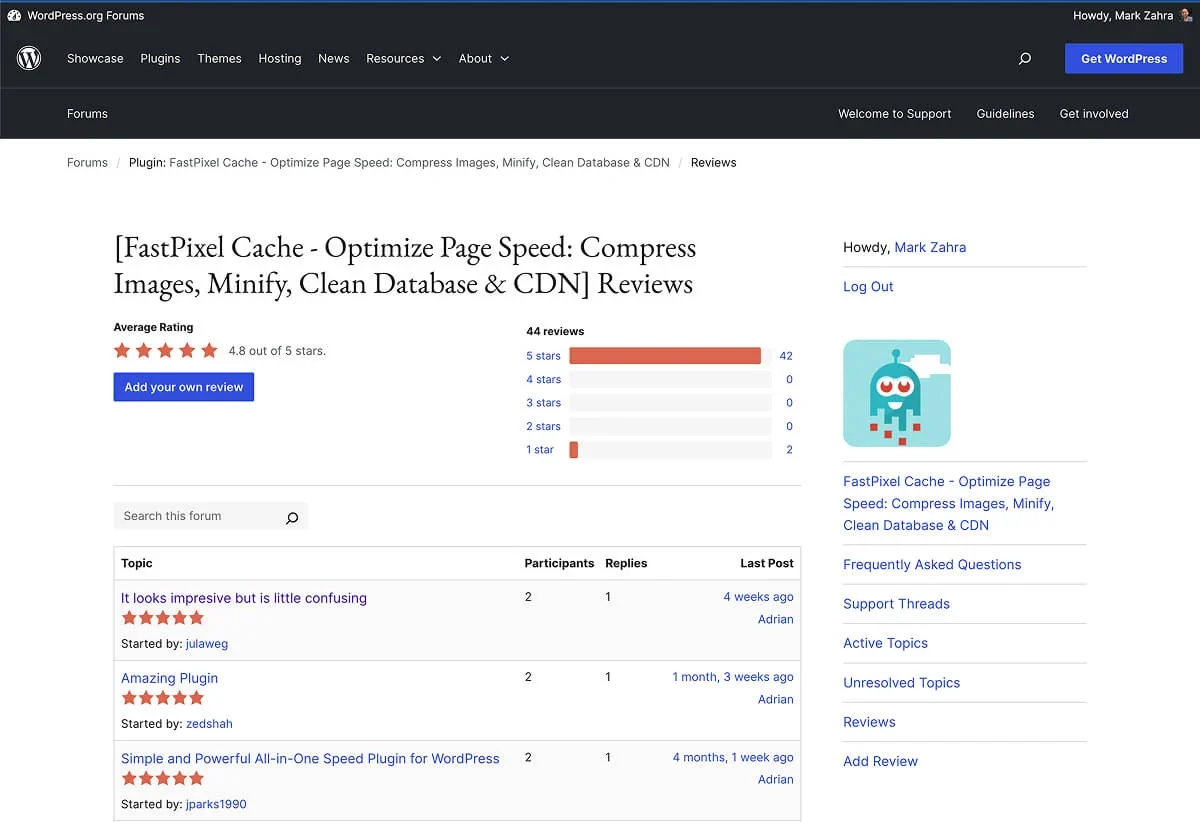Viewport: 1200px width, 822px height.
Task: Click Howdy, Mark Zahra in admin bar
Action: tap(1123, 15)
